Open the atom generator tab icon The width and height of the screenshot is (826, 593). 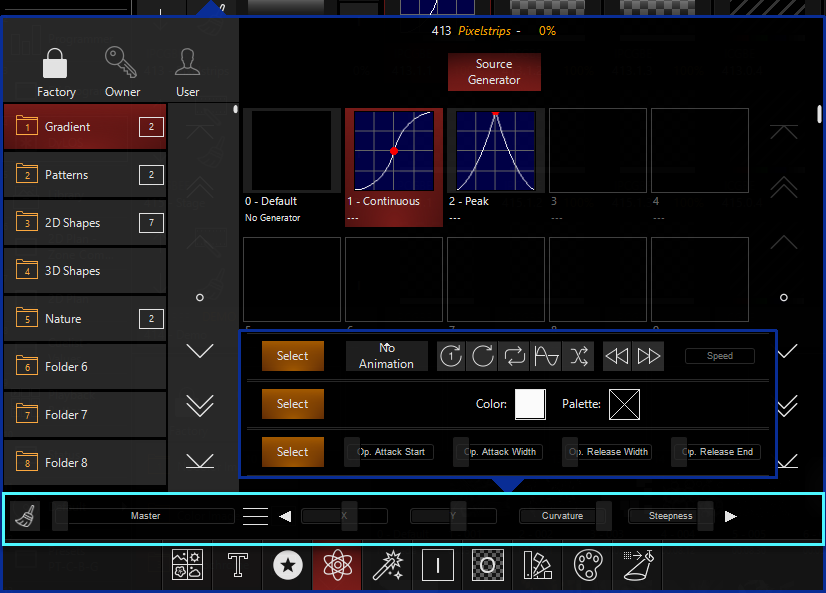(337, 565)
